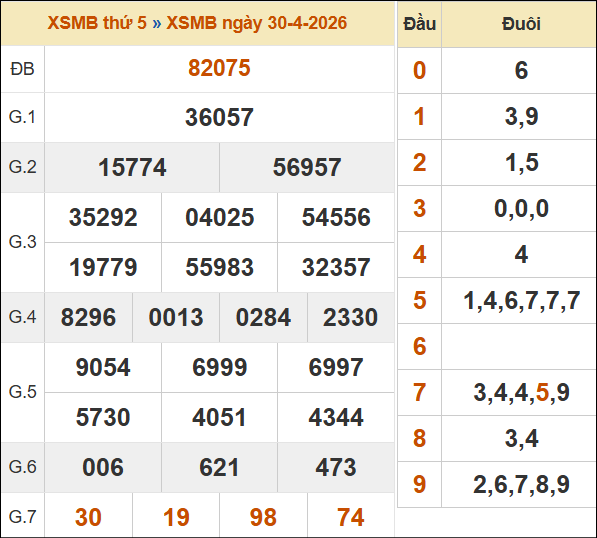This screenshot has height=538, width=597.
Task: Click G.3 number 55983
Action: (220, 267)
